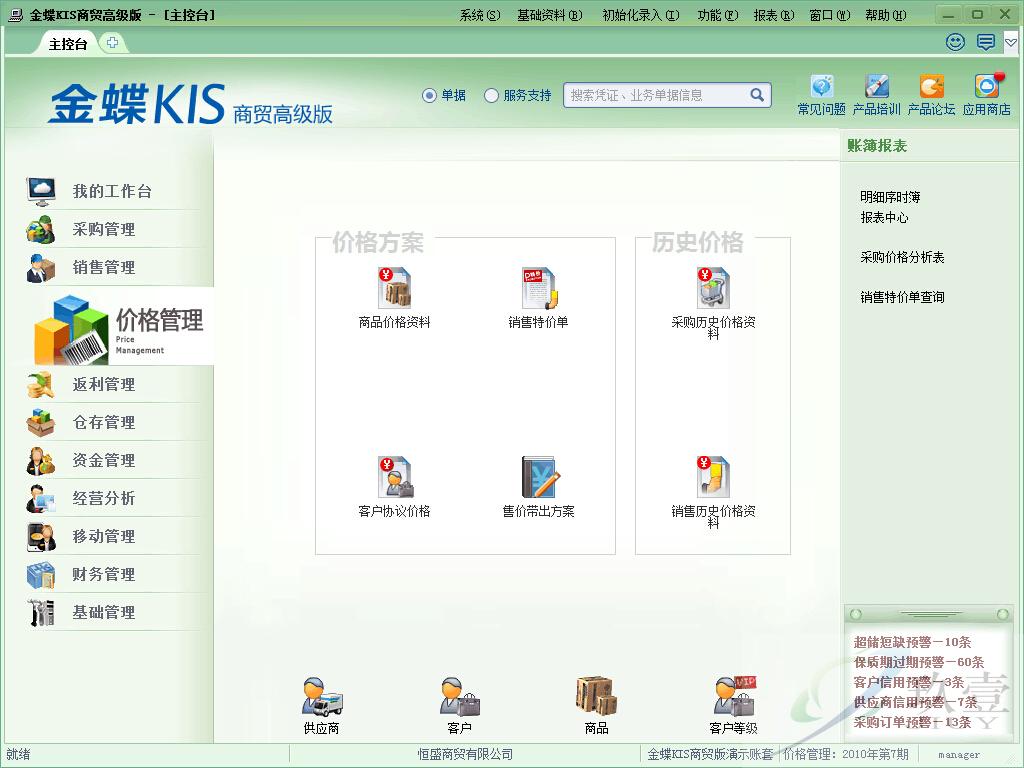Open 供应商信用预警 alert

(x=916, y=702)
